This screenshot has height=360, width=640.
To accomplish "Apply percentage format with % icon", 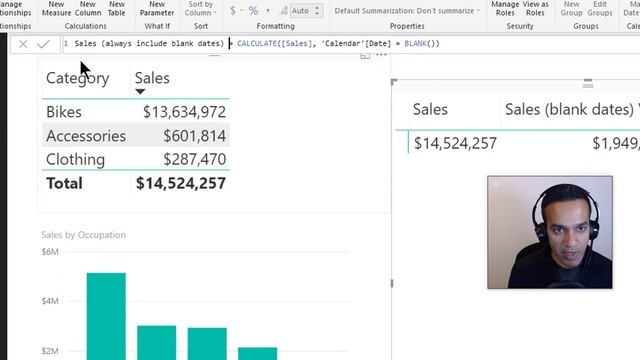I will point(253,11).
